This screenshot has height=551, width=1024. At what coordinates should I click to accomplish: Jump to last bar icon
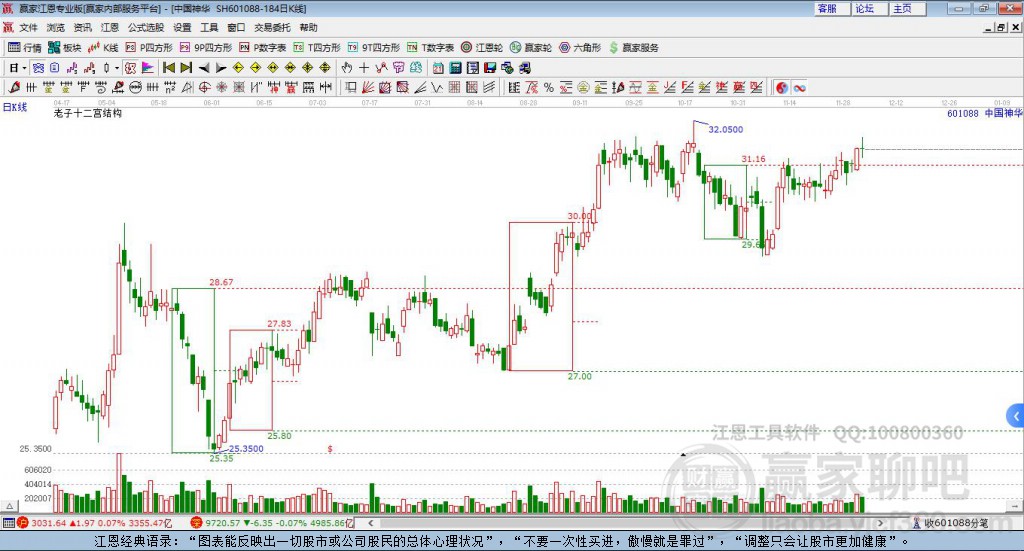(186, 68)
